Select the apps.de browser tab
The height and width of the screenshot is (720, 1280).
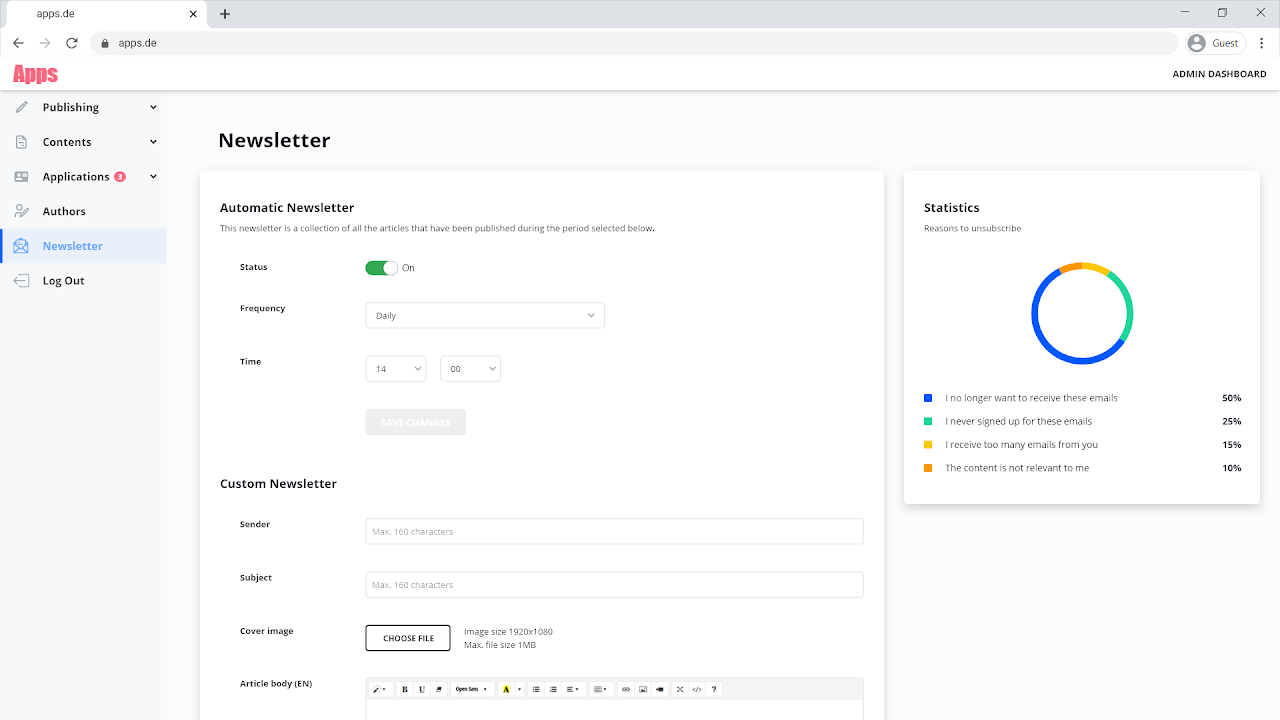pos(105,14)
